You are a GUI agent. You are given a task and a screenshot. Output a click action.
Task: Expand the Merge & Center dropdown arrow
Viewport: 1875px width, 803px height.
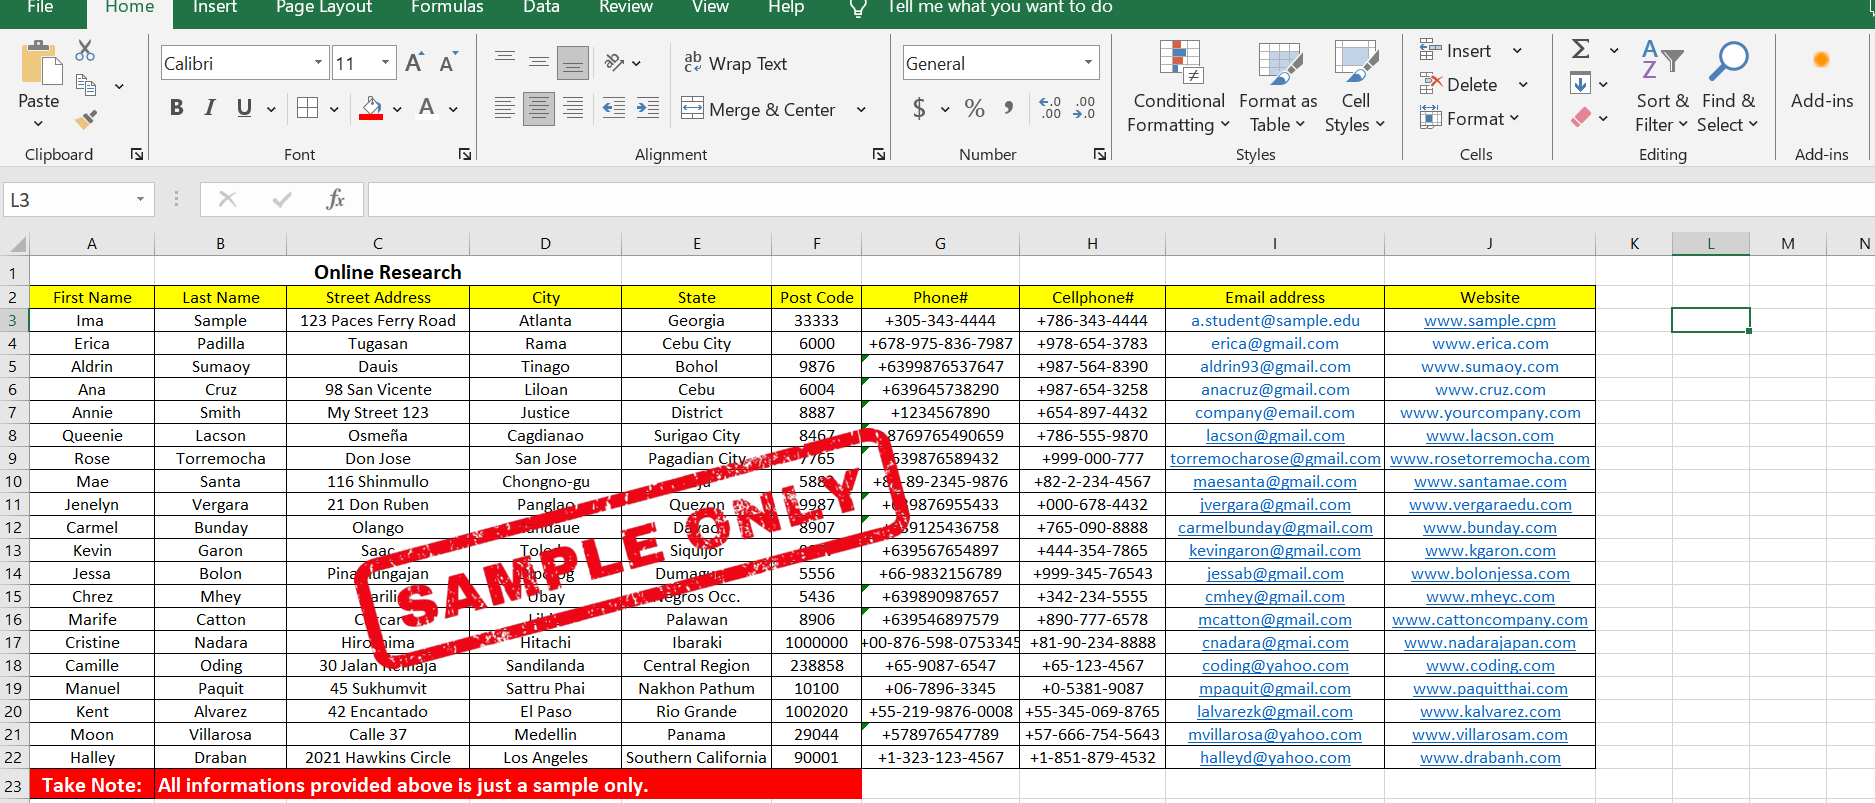(861, 109)
